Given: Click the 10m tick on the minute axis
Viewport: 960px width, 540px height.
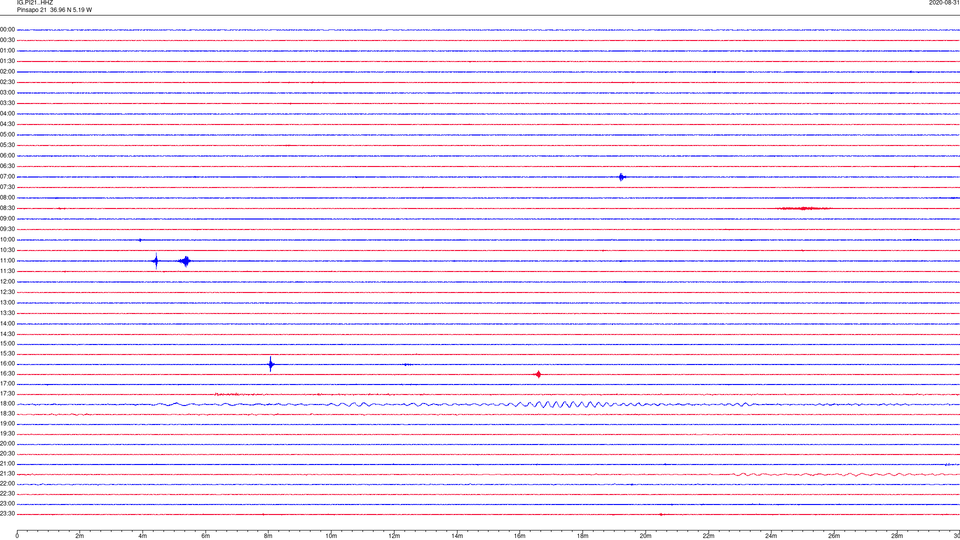Looking at the screenshot, I should point(331,536).
